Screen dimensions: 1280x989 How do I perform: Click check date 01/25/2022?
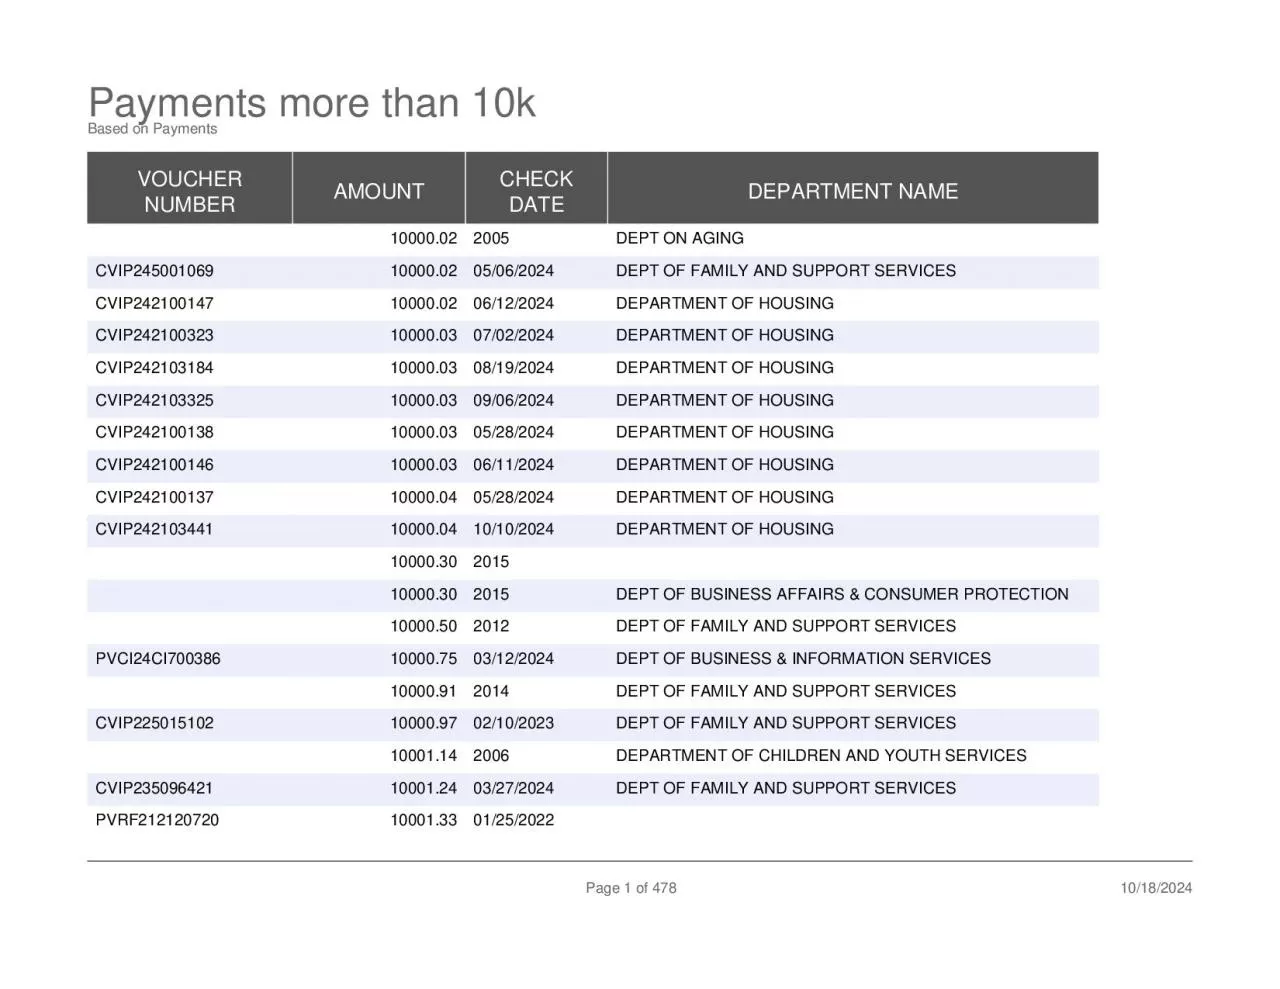click(513, 820)
